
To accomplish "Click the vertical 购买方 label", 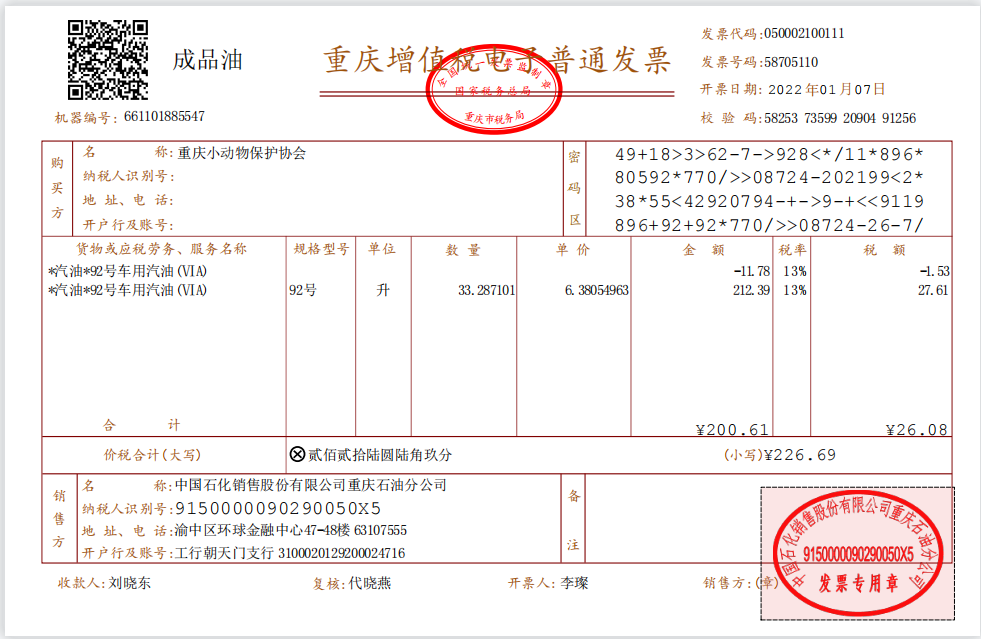I will coord(58,188).
